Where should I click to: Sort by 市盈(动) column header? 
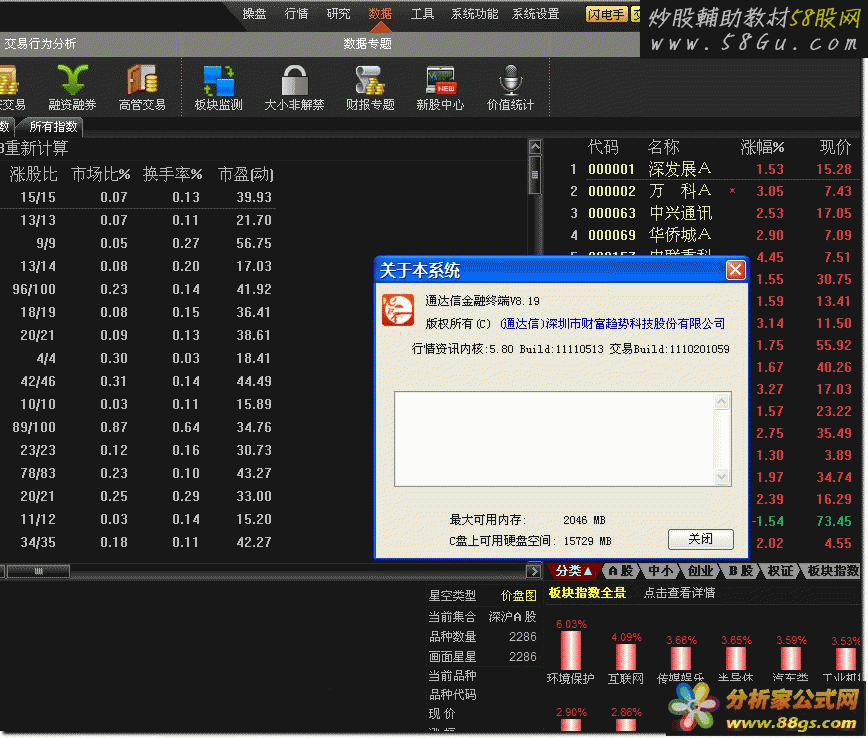[246, 174]
